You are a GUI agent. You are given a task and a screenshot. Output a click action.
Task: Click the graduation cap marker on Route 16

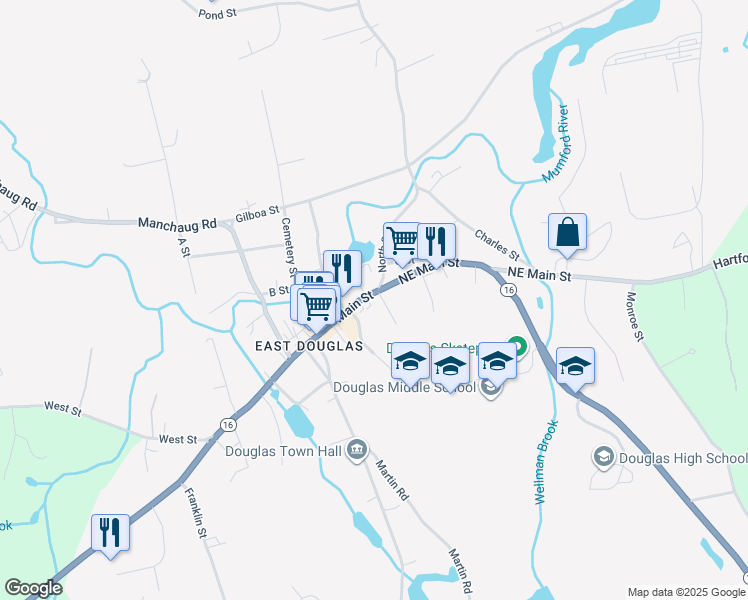575,367
